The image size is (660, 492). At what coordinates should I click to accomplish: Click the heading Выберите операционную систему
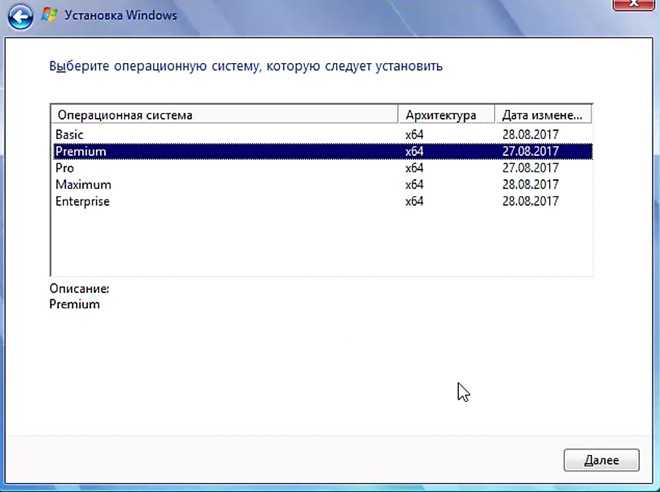coord(246,66)
